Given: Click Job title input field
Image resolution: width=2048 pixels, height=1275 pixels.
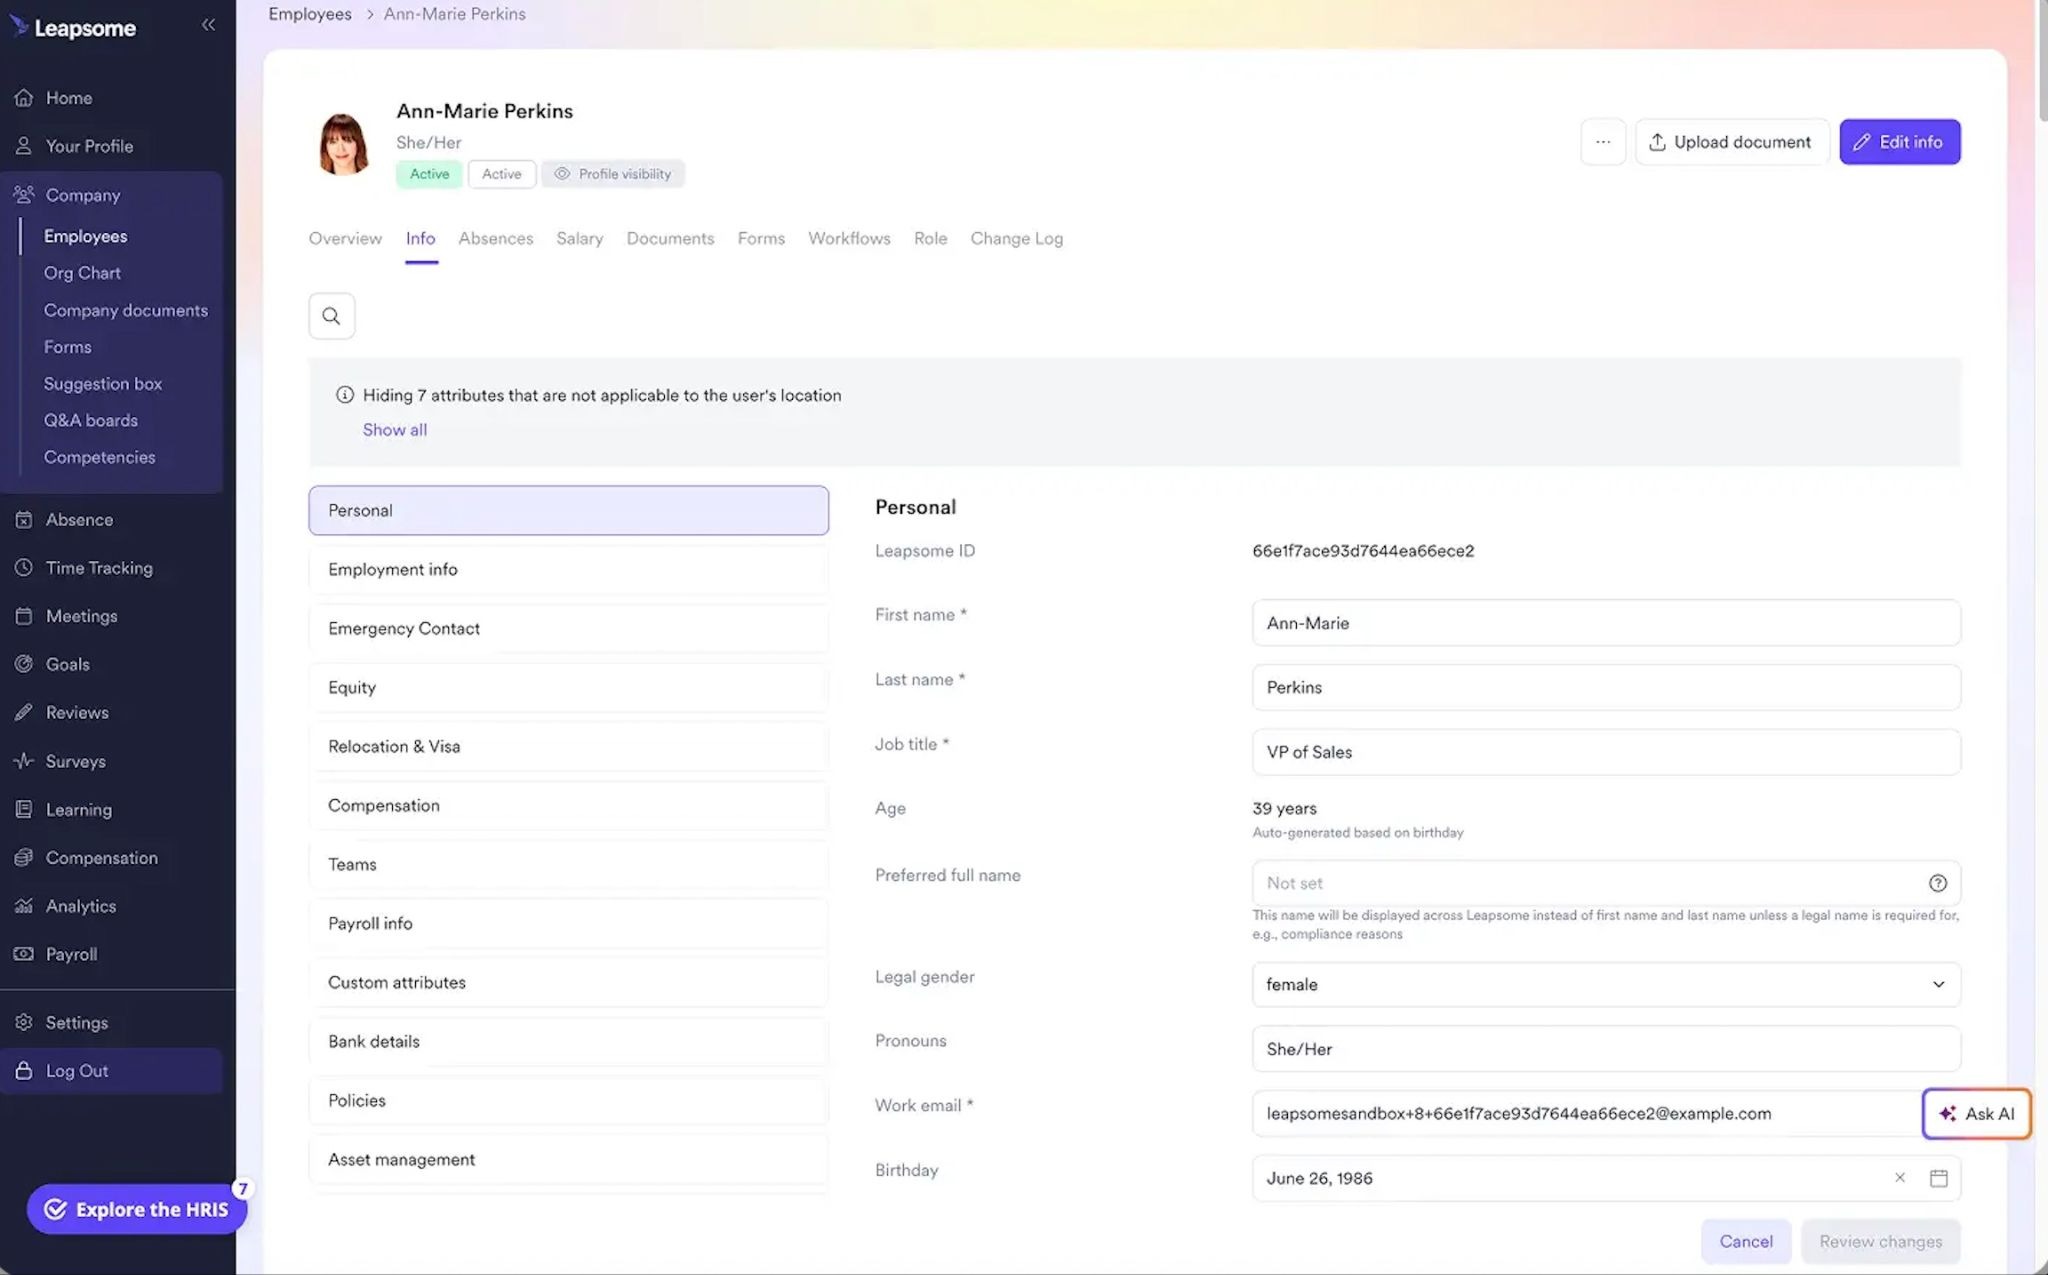Looking at the screenshot, I should point(1605,752).
